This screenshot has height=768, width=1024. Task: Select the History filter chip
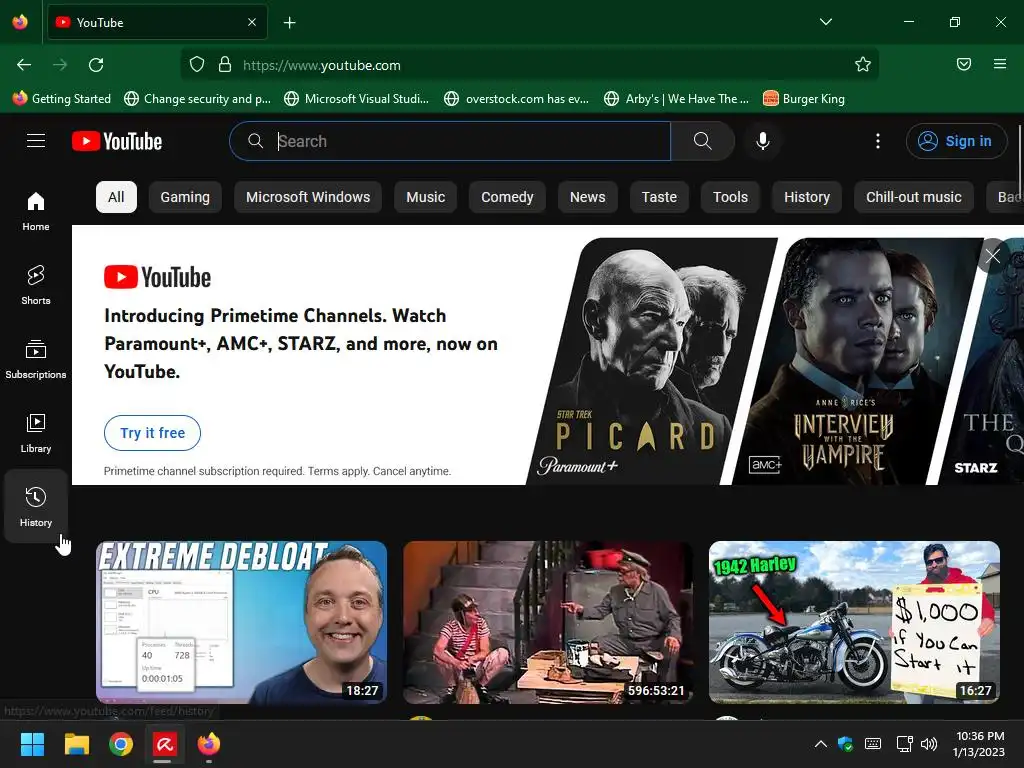807,197
